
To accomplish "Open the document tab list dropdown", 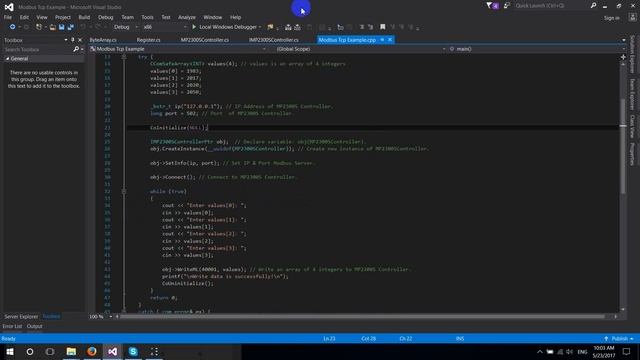I will coord(624,40).
